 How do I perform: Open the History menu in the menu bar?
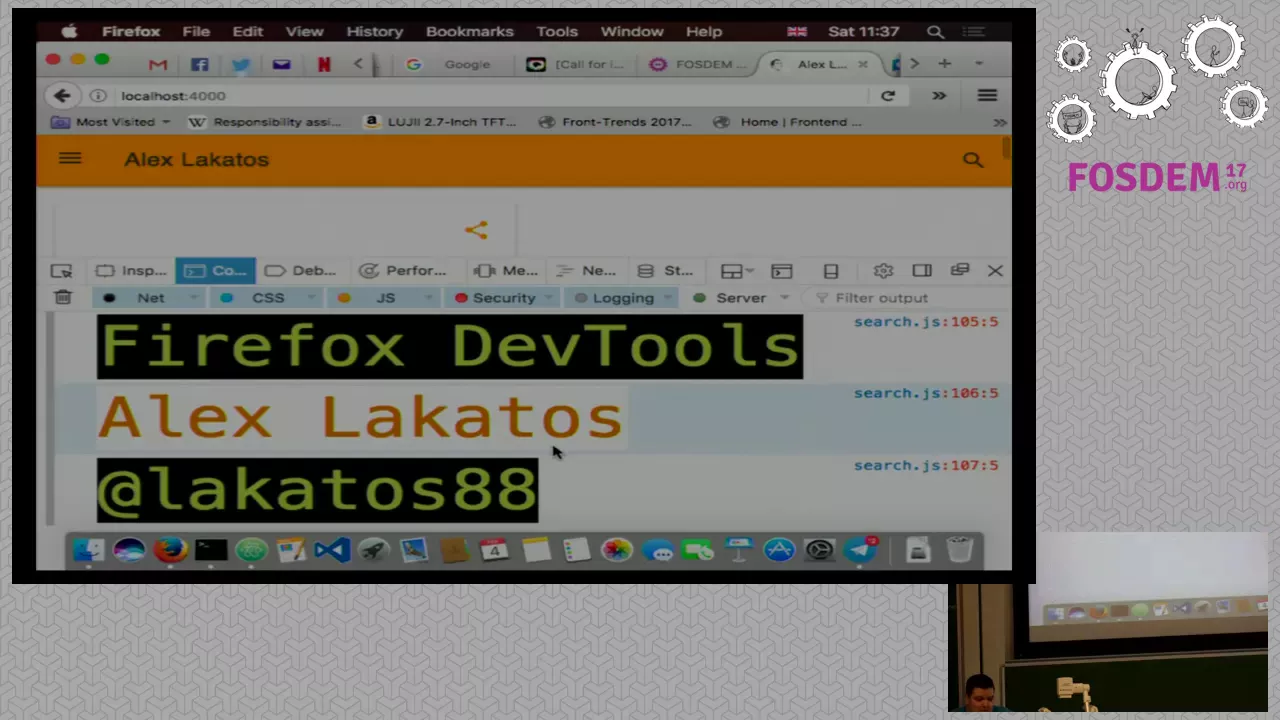point(374,32)
